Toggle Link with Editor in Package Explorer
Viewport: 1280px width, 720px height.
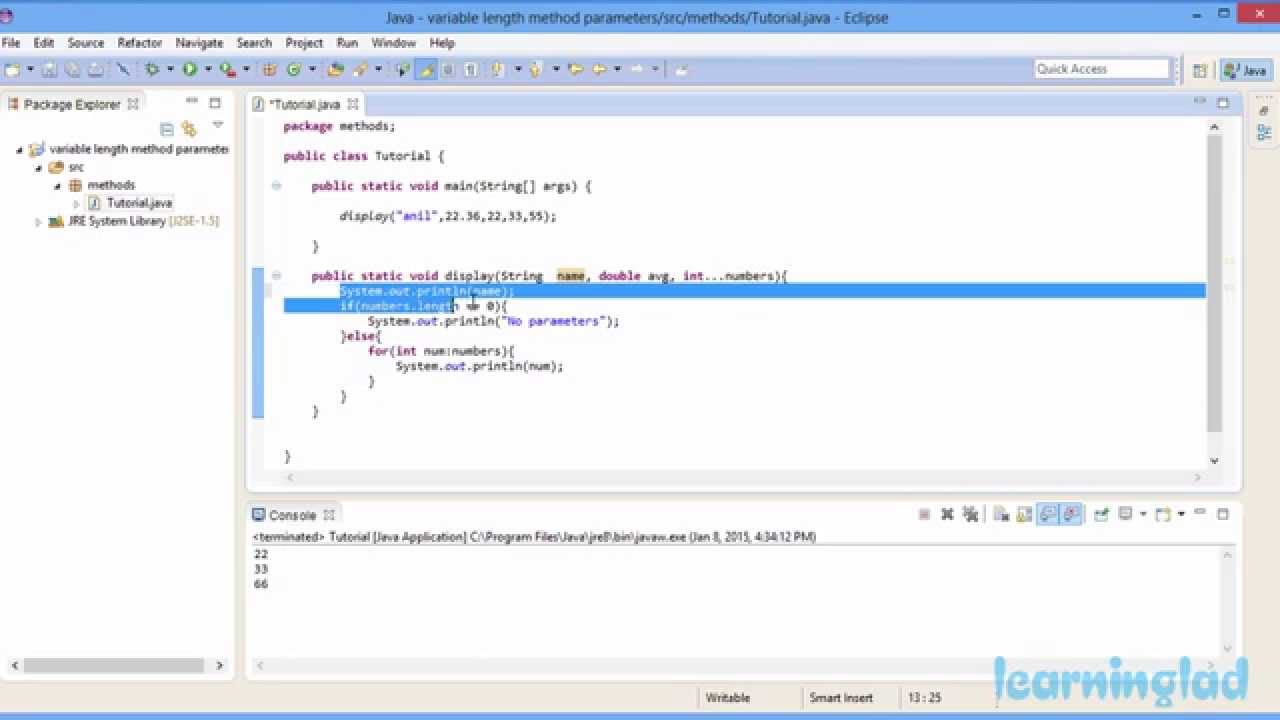pyautogui.click(x=189, y=129)
